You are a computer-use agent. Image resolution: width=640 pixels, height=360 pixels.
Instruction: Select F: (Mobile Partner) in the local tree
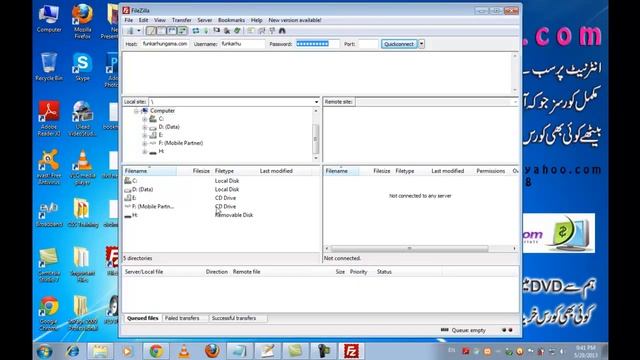click(181, 143)
